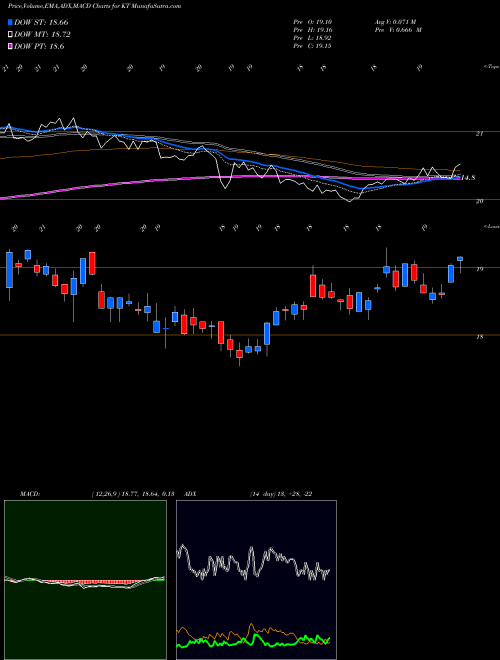500x660 pixels.
Task: Click the ADX '(14 day) 18, +28, -22' values
Action: click(280, 494)
